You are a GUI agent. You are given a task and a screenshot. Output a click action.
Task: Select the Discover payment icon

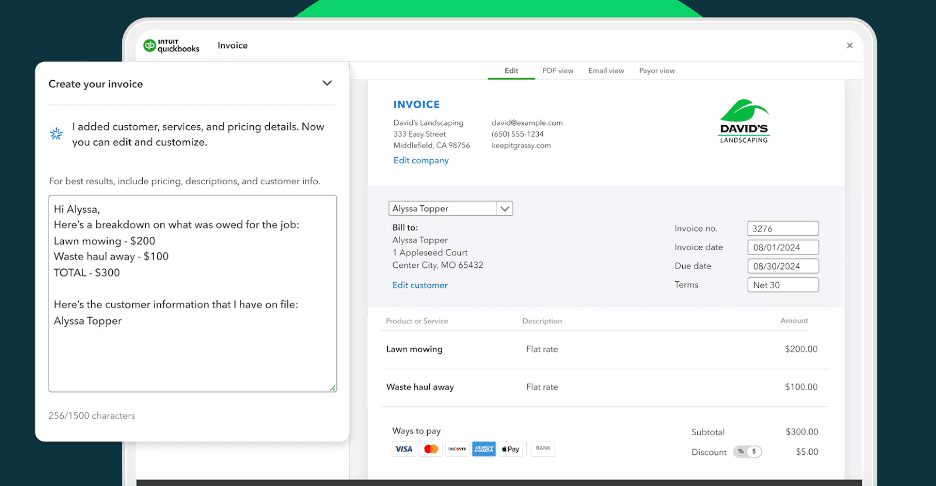457,449
